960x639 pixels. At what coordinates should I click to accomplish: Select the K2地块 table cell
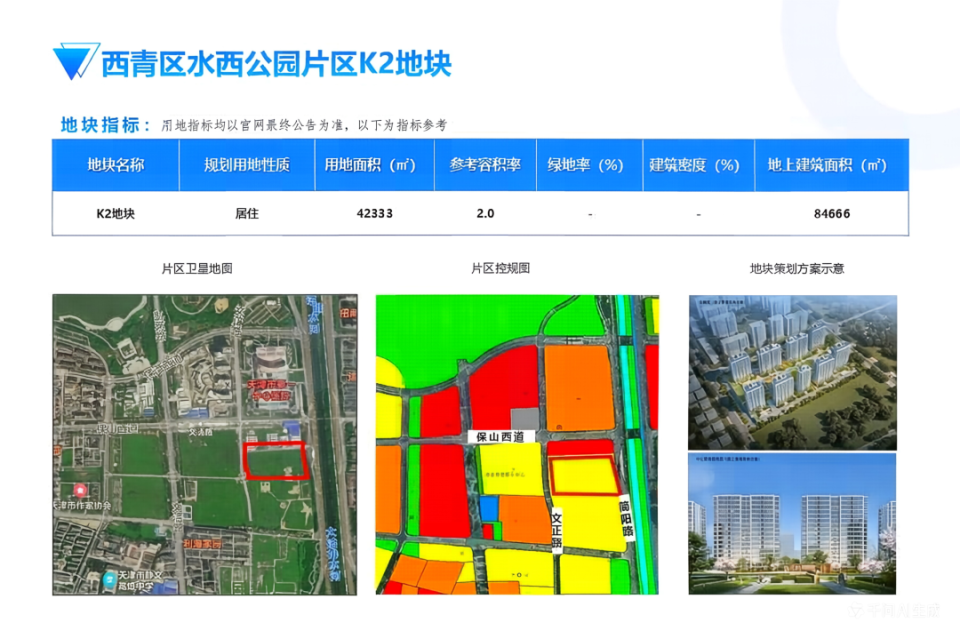116,214
